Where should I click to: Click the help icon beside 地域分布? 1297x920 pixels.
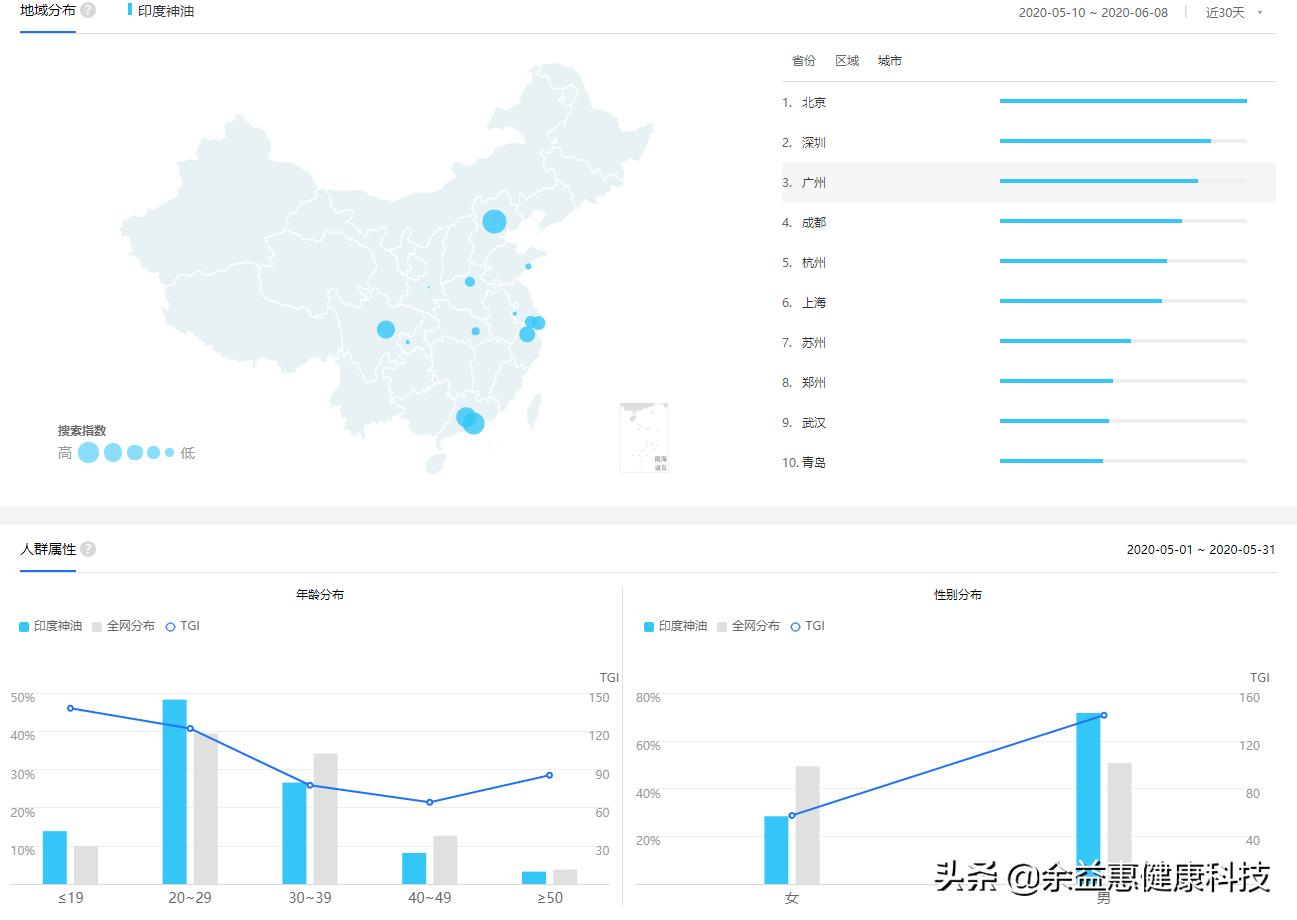pos(88,10)
